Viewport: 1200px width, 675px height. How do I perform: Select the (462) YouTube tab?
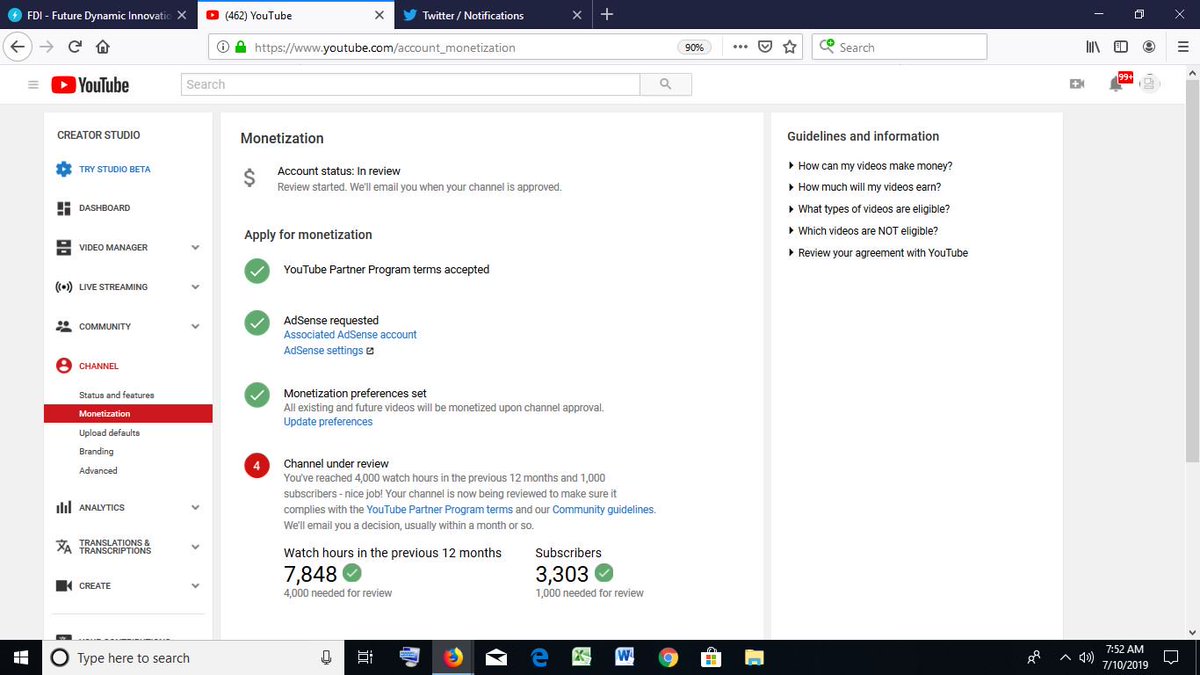coord(295,15)
